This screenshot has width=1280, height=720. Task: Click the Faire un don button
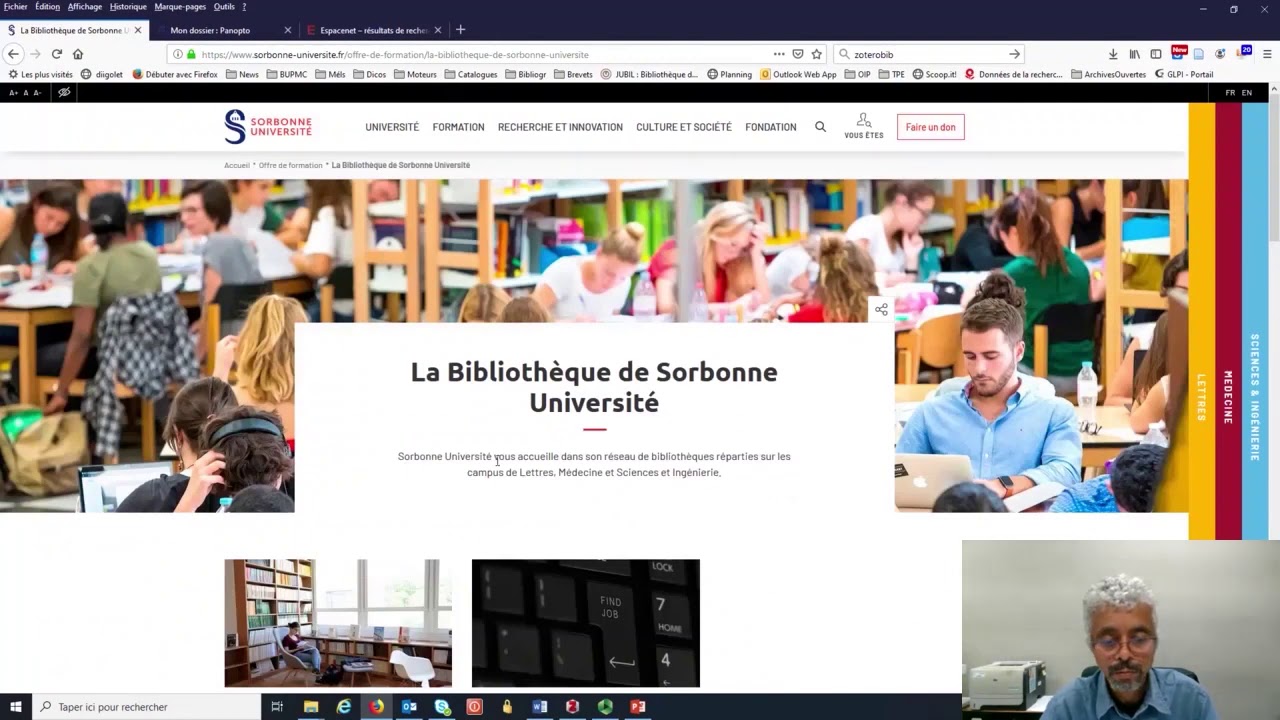[x=931, y=127]
